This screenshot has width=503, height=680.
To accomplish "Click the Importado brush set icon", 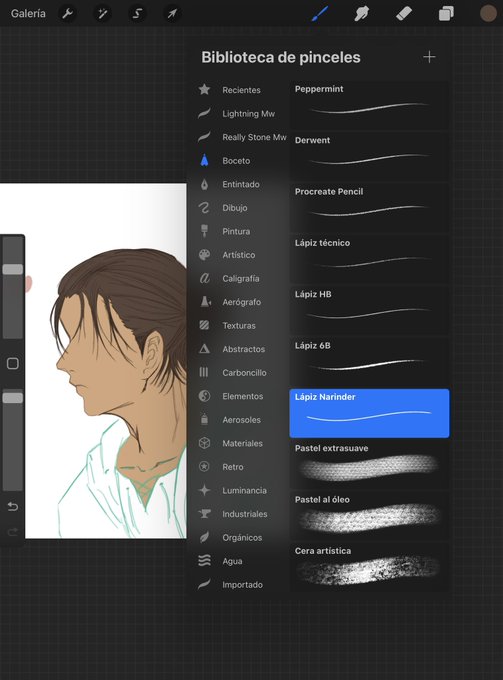I will click(x=204, y=585).
